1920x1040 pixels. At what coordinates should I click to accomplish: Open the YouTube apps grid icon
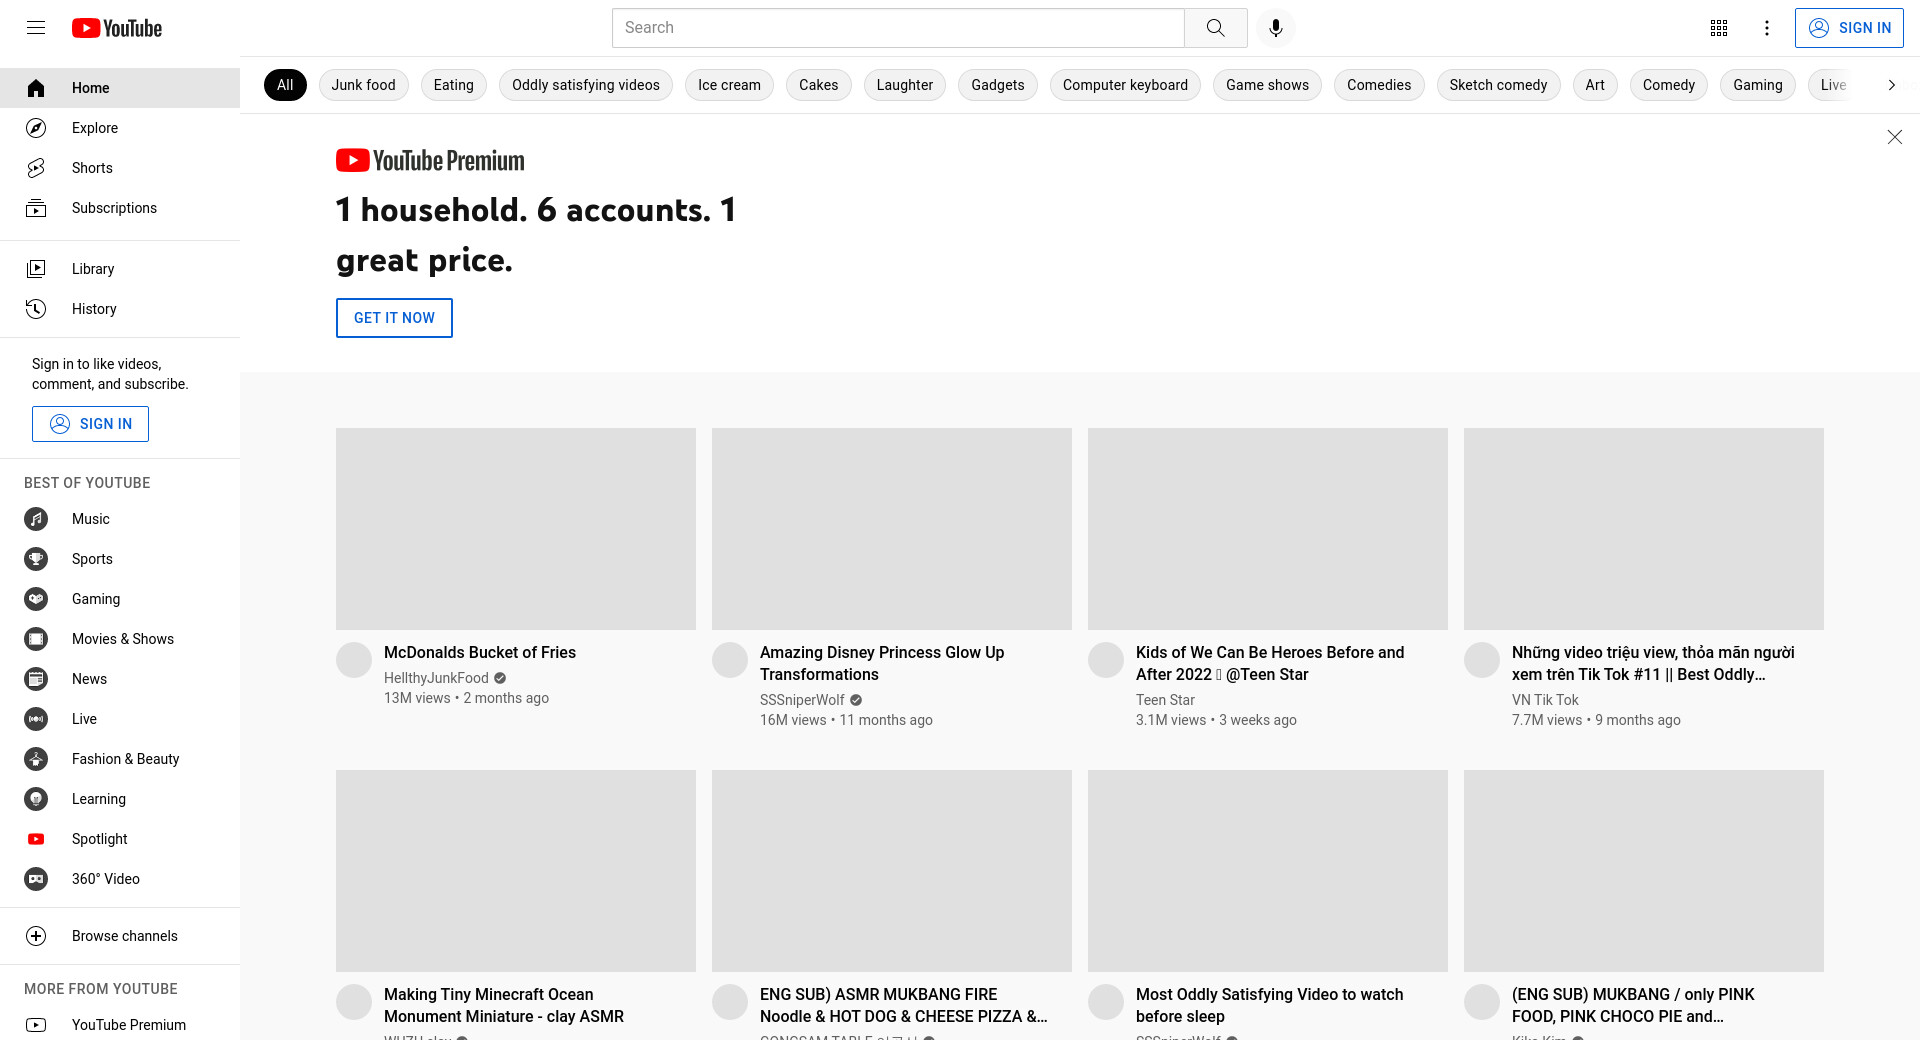point(1719,28)
